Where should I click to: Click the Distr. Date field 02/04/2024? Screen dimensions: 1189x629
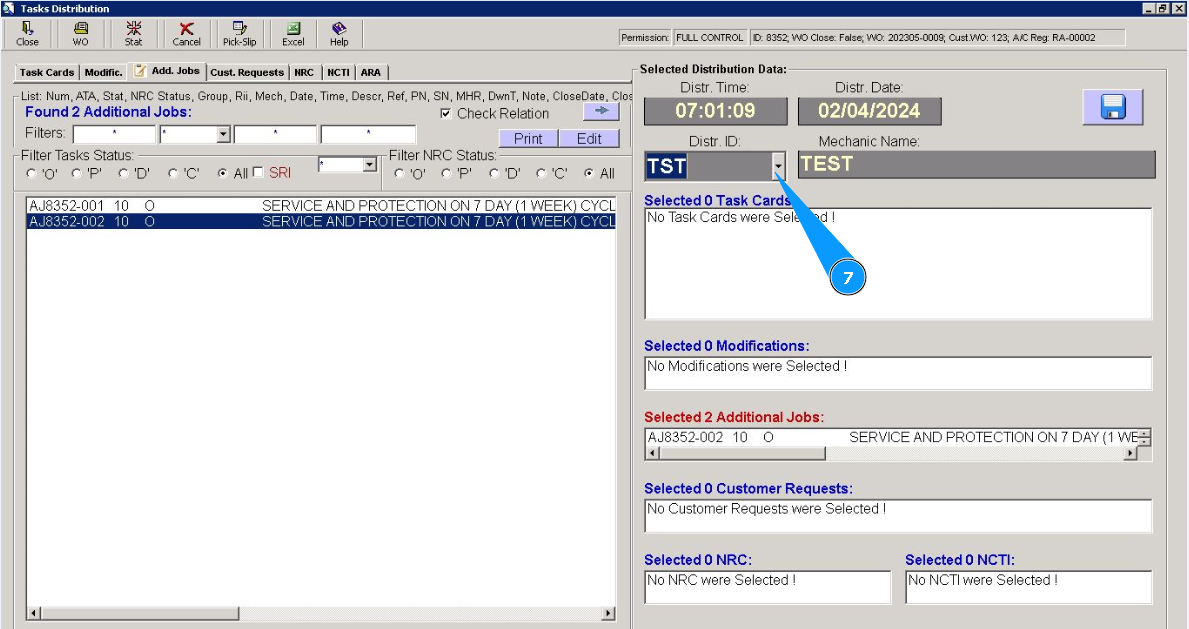[x=870, y=111]
